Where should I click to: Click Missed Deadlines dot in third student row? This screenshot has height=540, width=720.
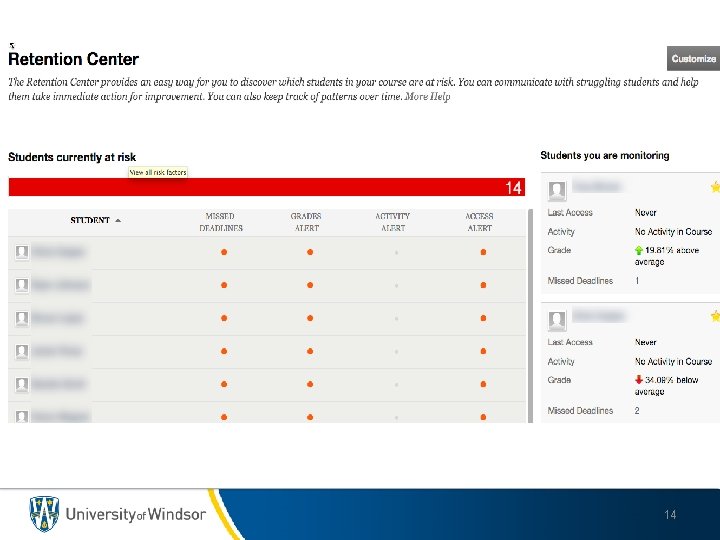[x=224, y=318]
